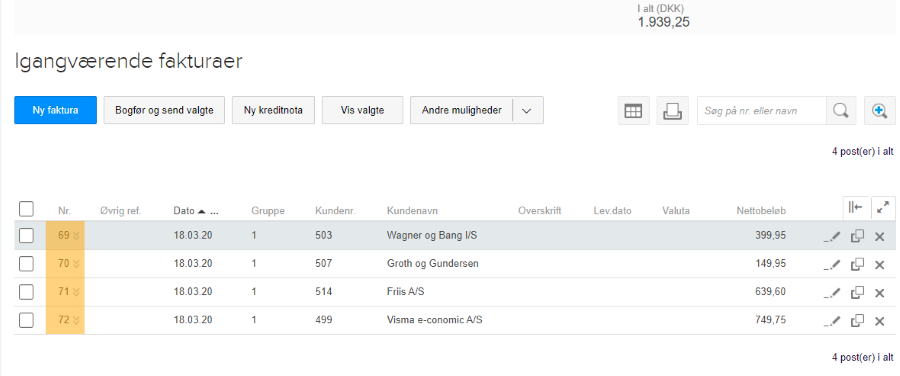Delete the Friis A/S invoice
900x376 pixels.
point(879,293)
